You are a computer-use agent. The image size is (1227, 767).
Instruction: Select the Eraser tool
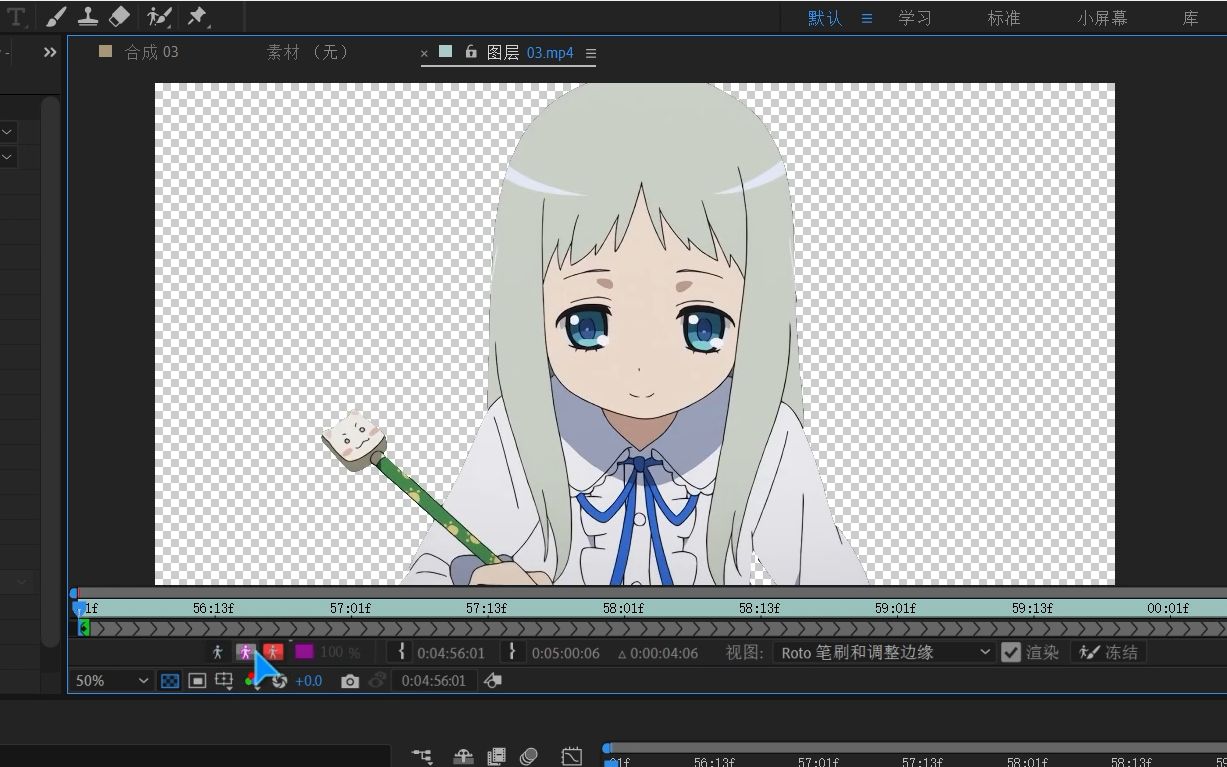pos(119,17)
